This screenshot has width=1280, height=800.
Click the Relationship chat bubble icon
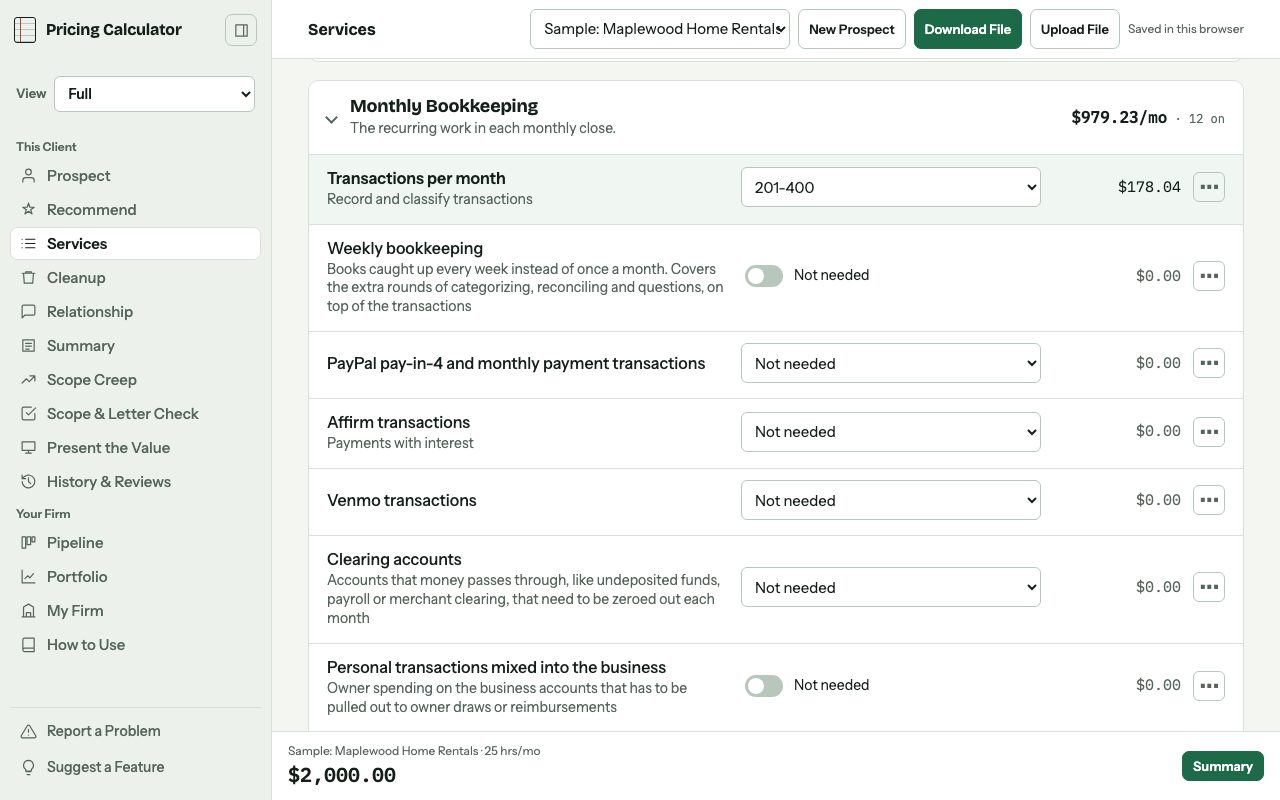29,312
